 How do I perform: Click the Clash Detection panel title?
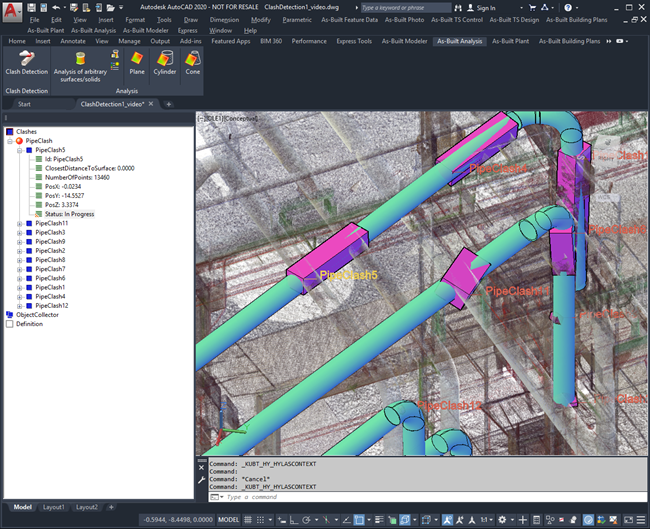(27, 91)
